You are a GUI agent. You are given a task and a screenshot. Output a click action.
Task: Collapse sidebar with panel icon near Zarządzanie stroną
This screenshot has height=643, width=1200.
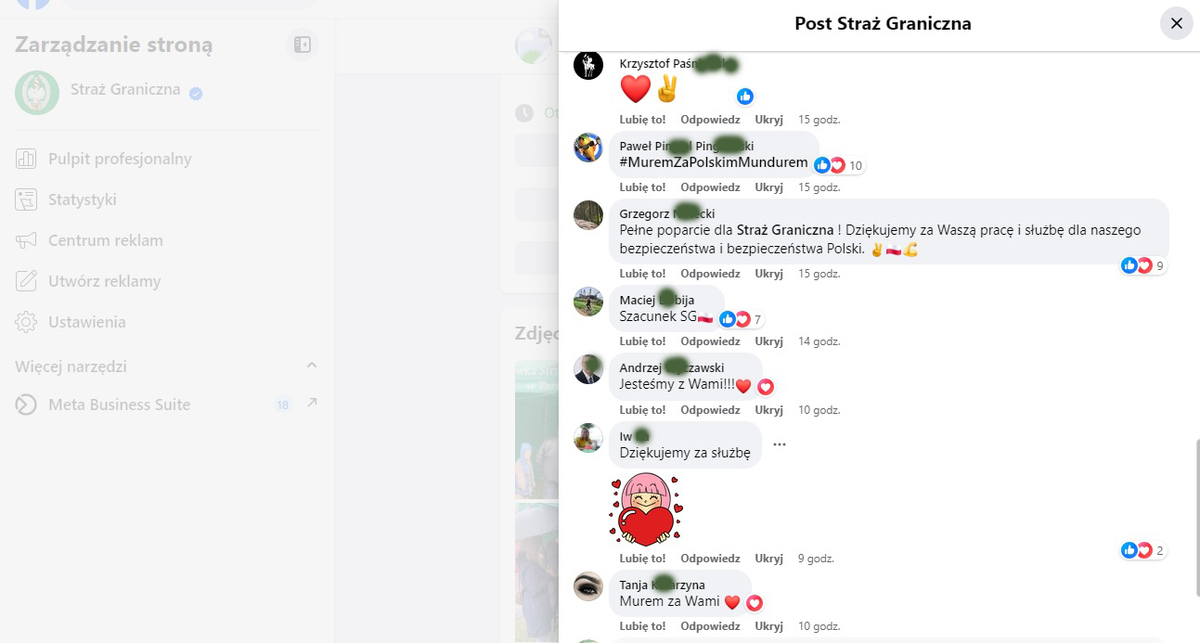click(302, 44)
